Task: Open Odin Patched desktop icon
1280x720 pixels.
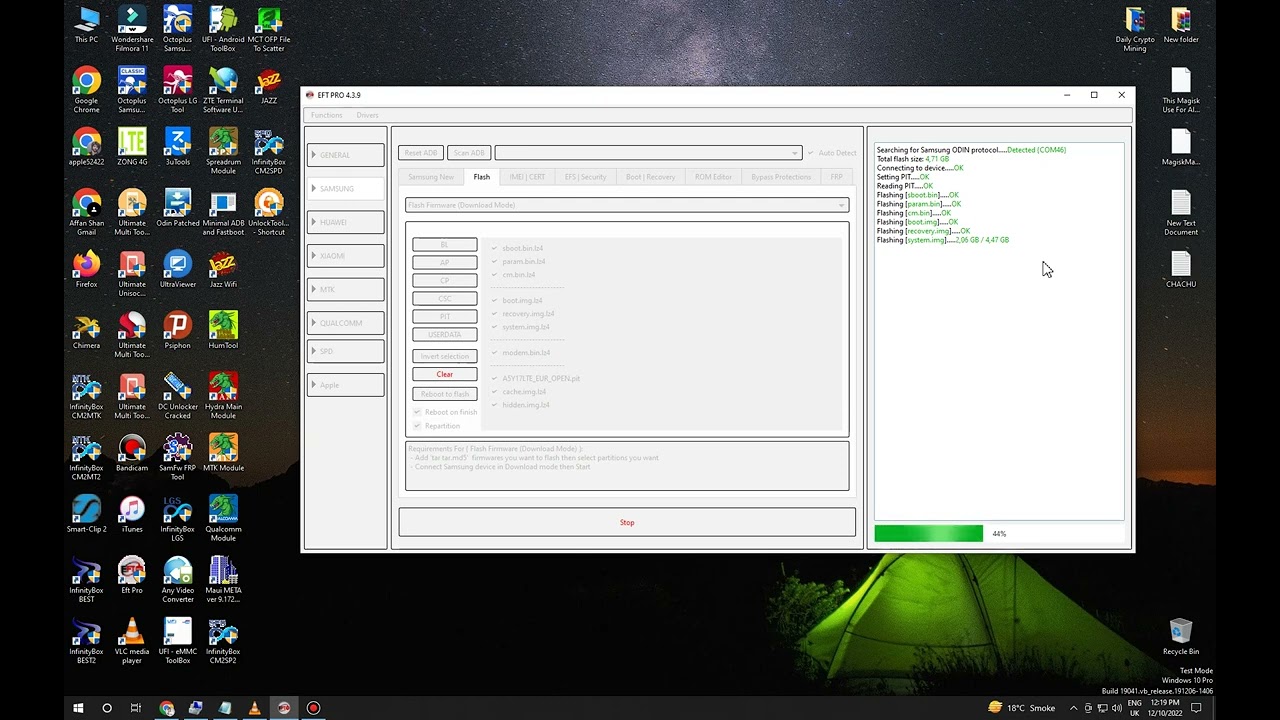Action: click(178, 208)
